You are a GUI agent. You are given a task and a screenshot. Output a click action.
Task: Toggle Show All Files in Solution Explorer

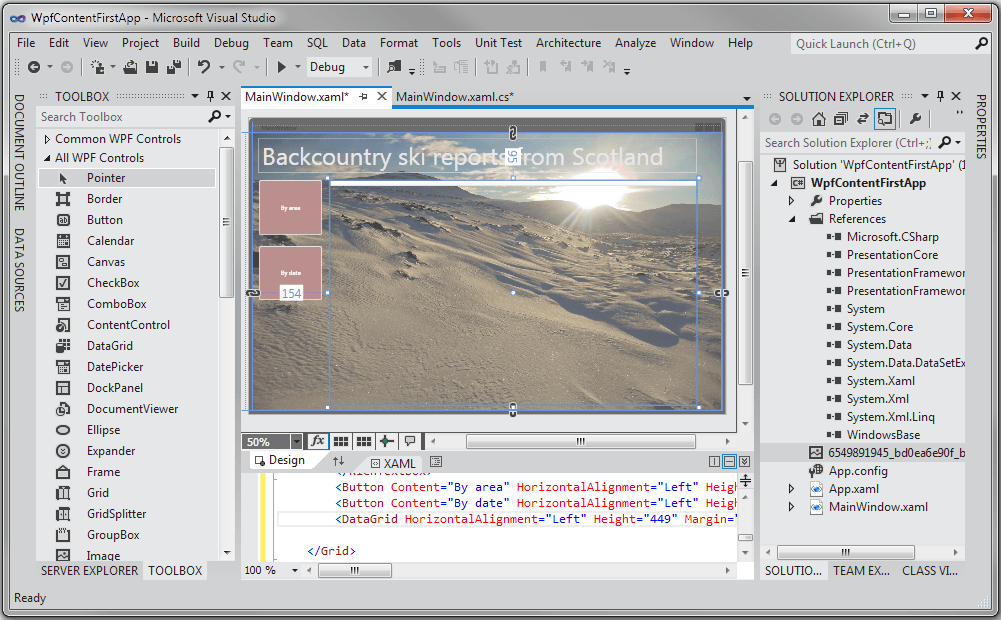coord(884,119)
